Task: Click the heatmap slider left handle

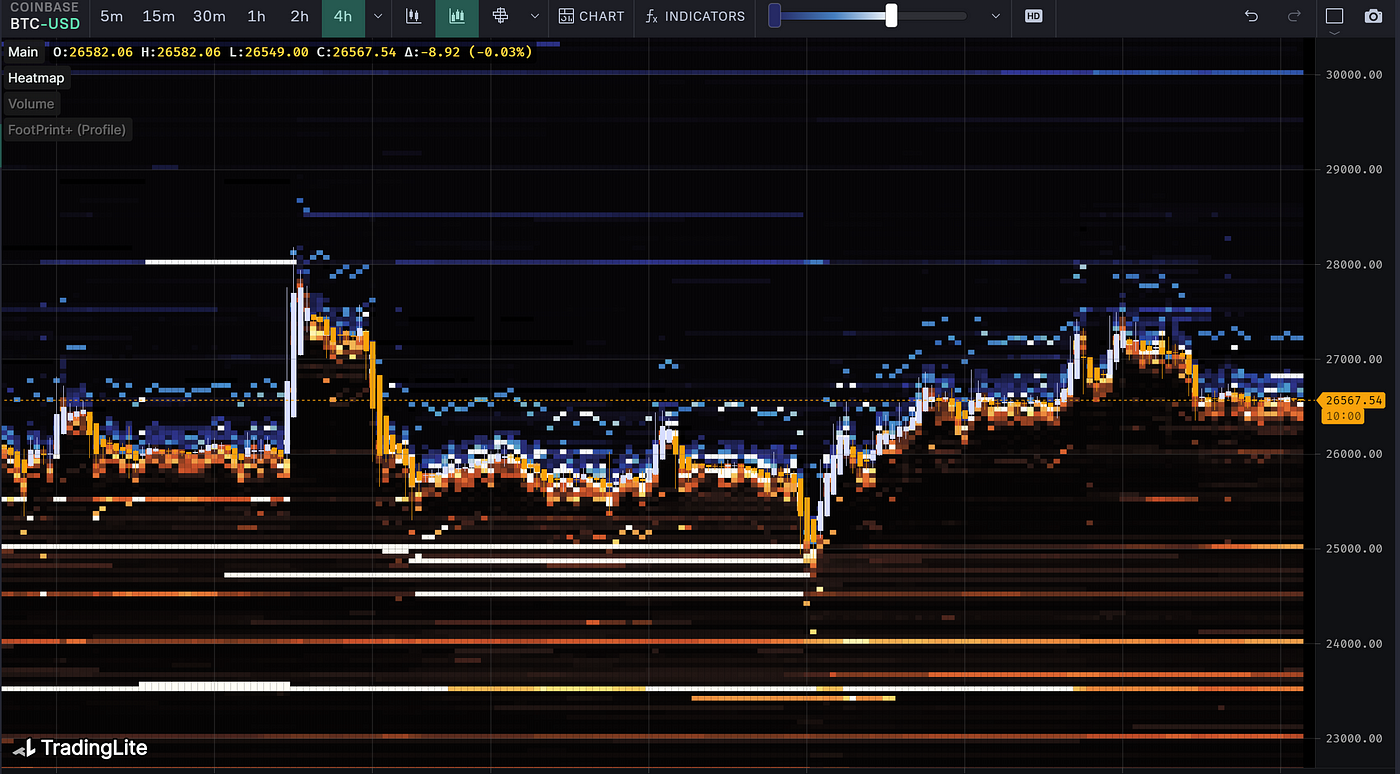Action: tap(774, 16)
